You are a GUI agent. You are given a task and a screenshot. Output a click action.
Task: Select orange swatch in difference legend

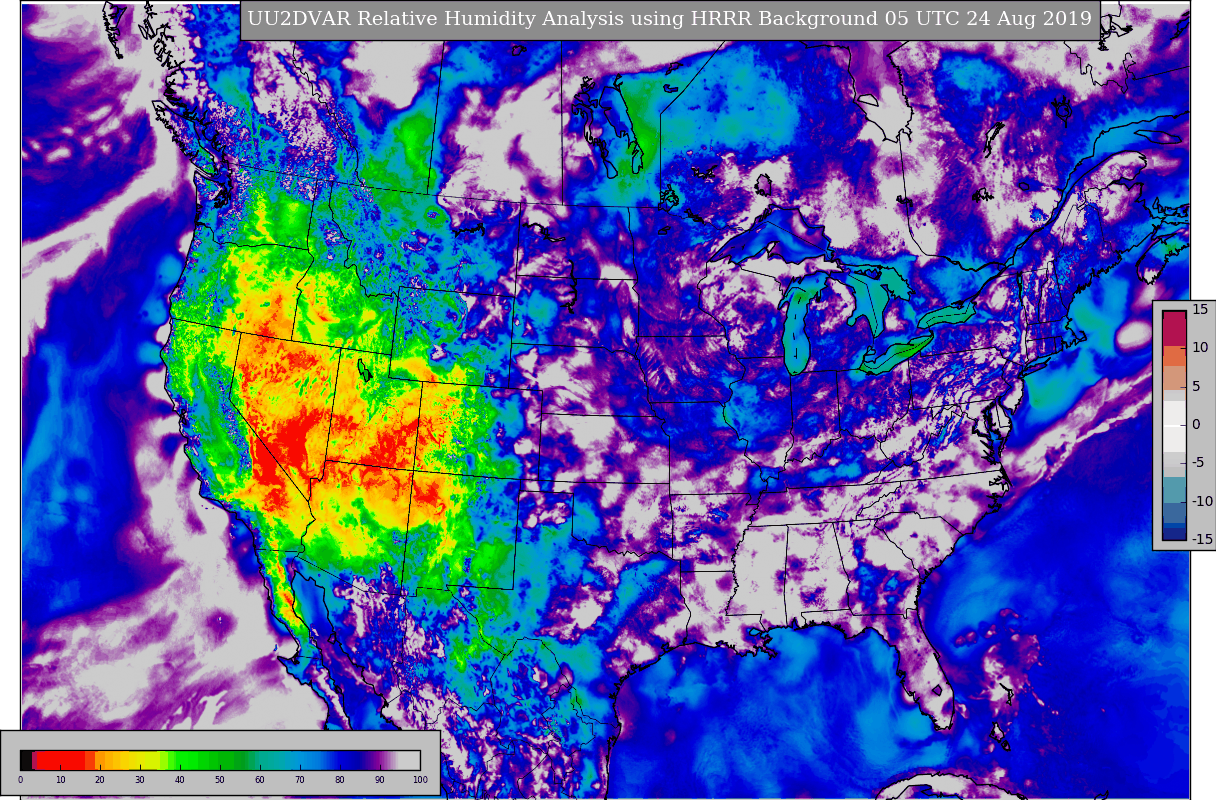tap(1174, 356)
